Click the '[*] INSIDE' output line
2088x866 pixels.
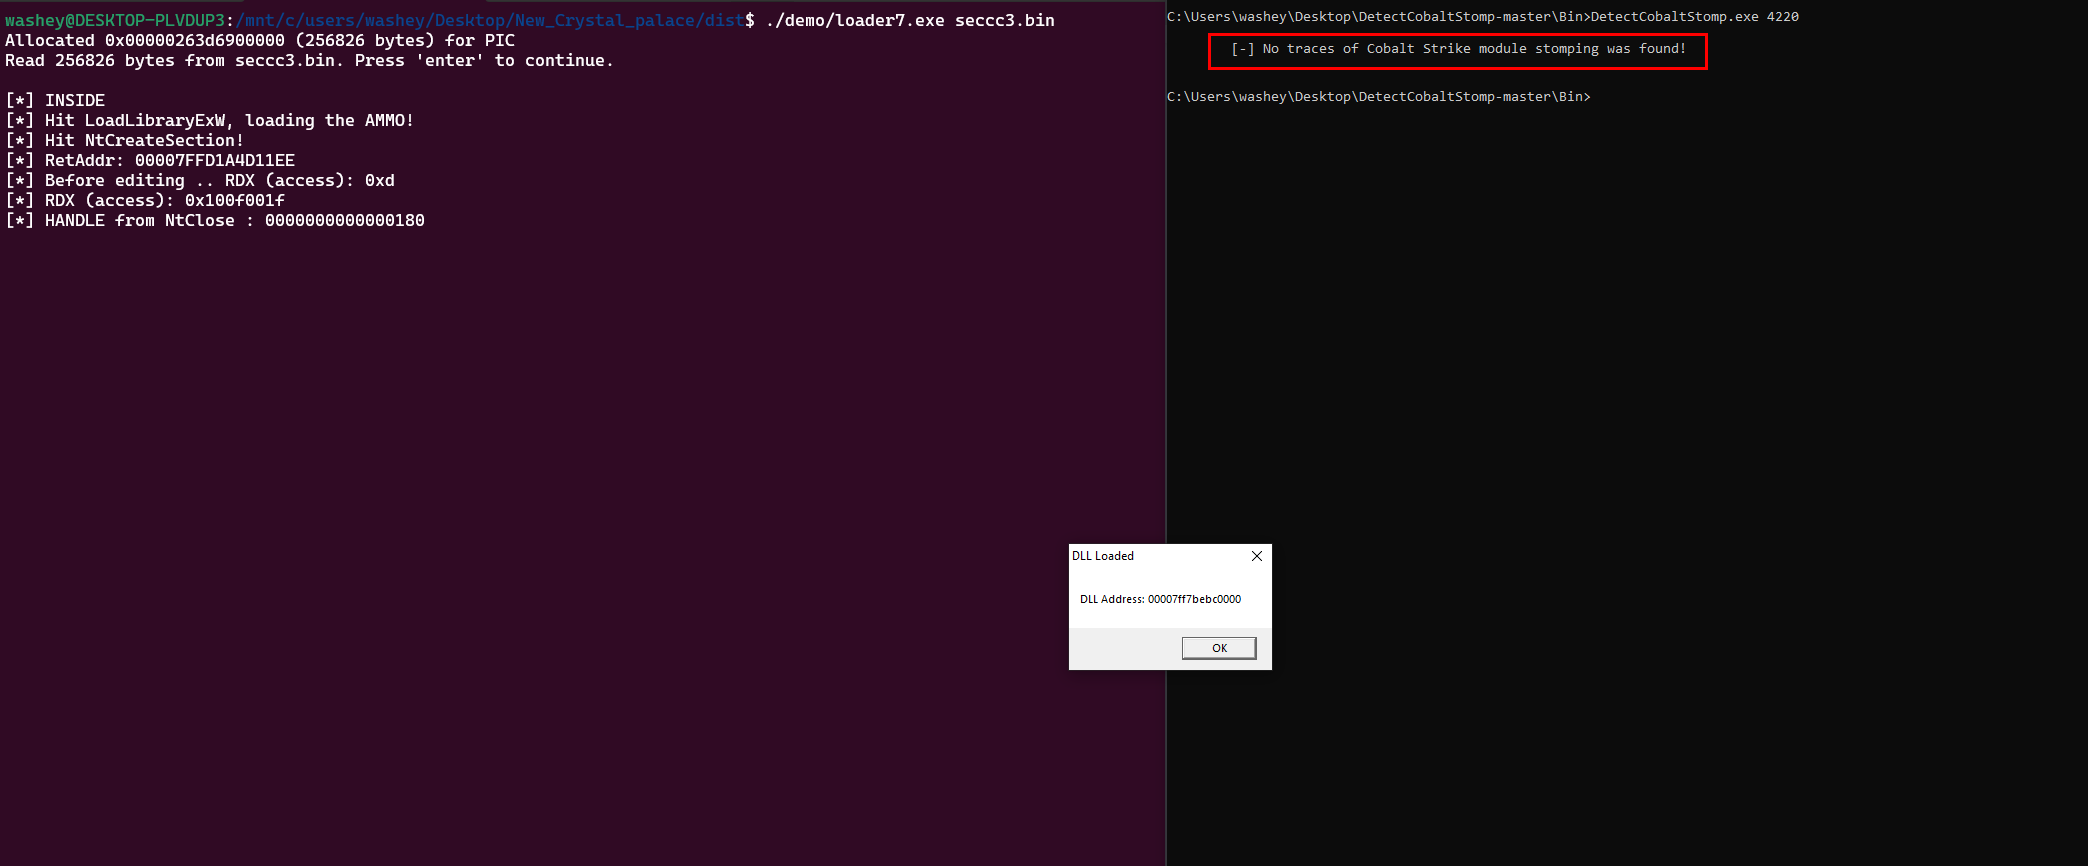pyautogui.click(x=56, y=100)
